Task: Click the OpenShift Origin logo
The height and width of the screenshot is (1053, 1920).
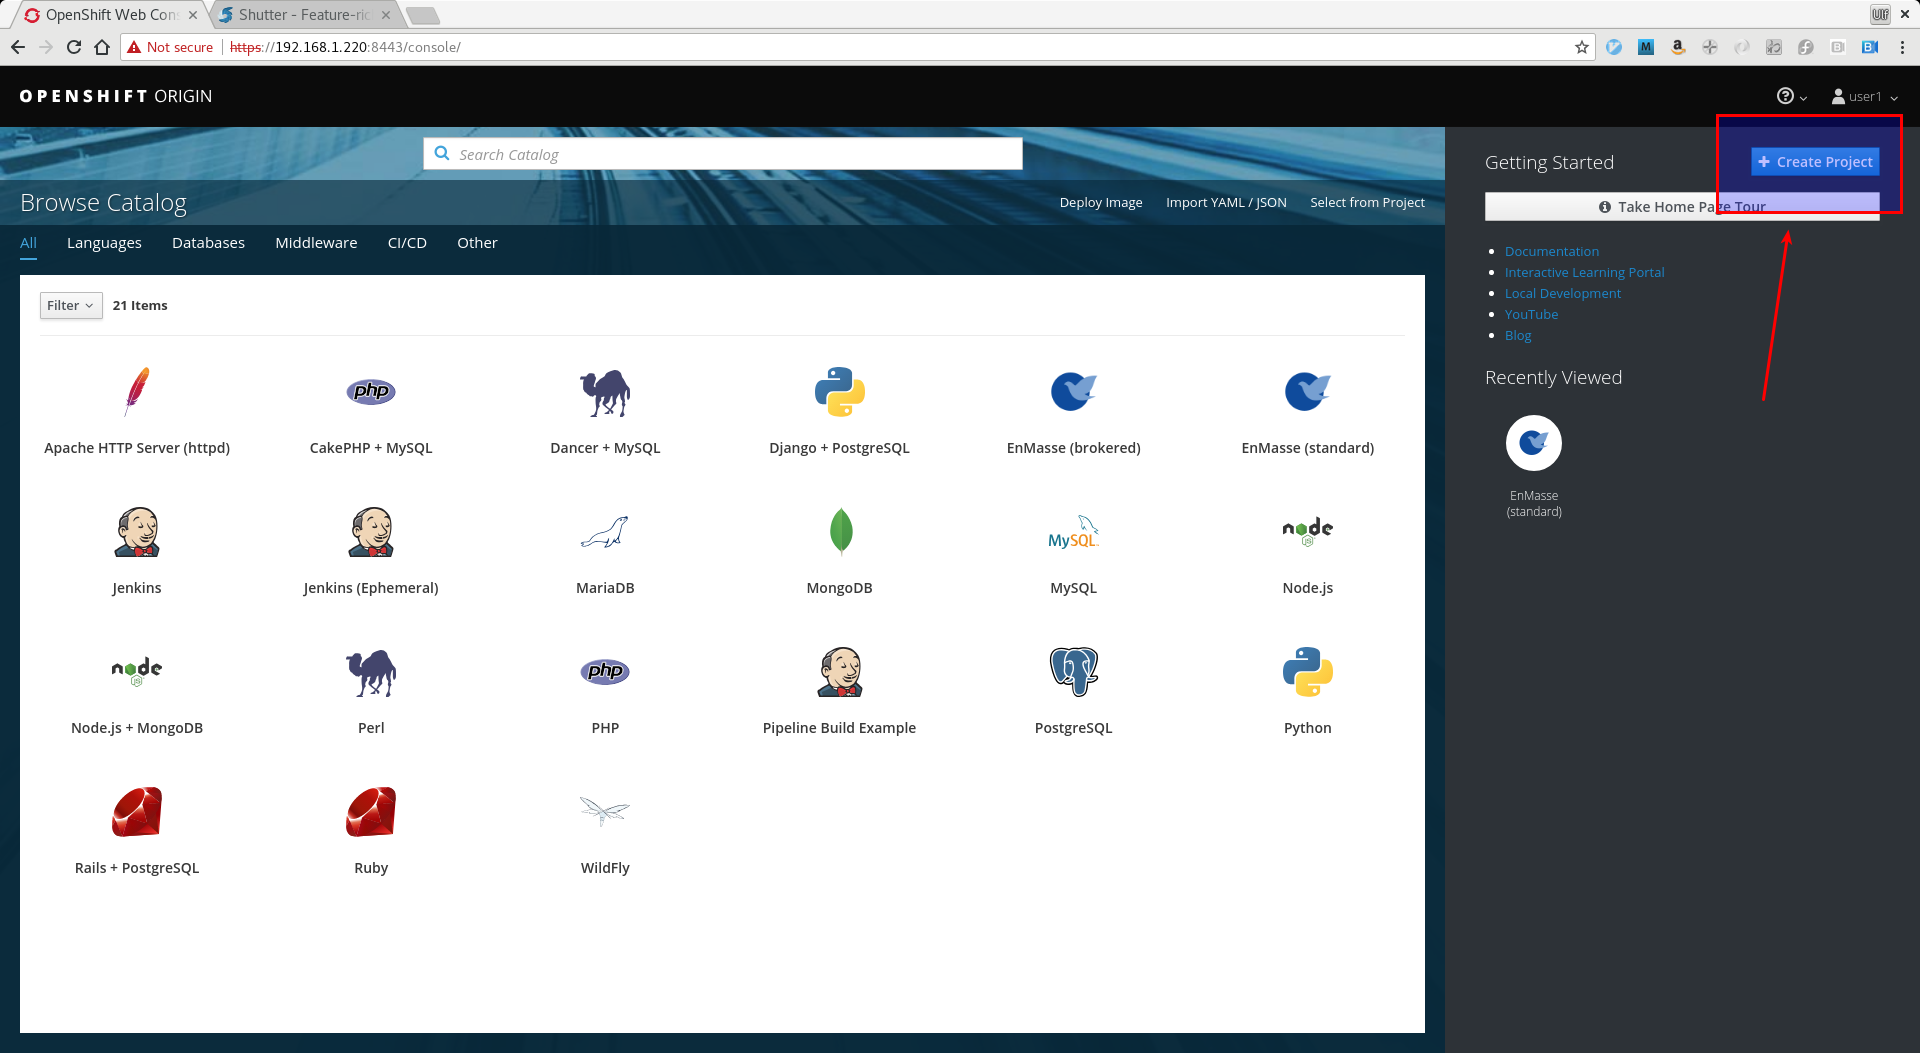Action: pyautogui.click(x=116, y=96)
